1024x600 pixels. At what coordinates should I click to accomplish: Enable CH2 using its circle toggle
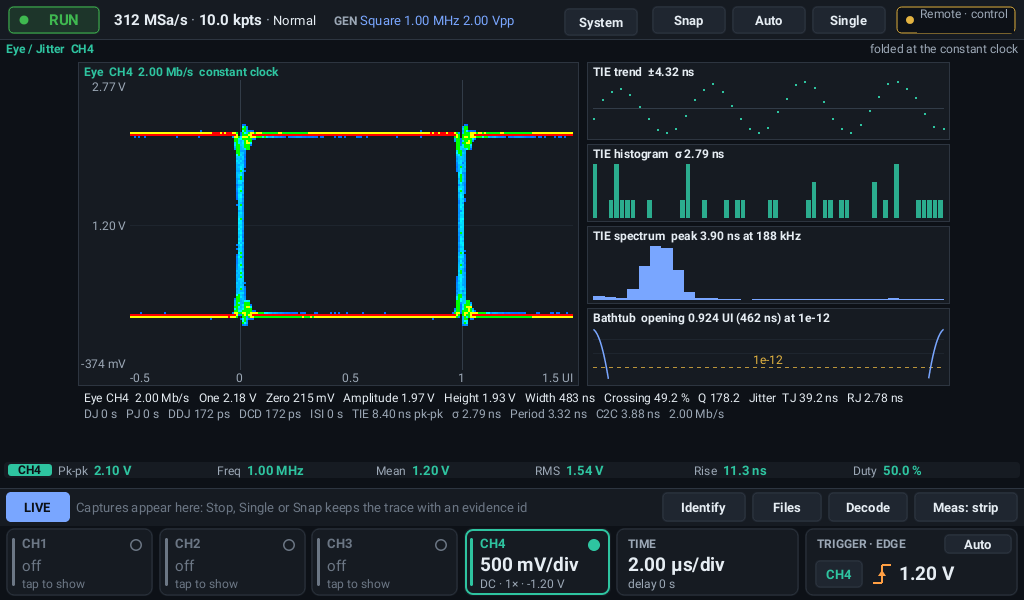pyautogui.click(x=289, y=545)
